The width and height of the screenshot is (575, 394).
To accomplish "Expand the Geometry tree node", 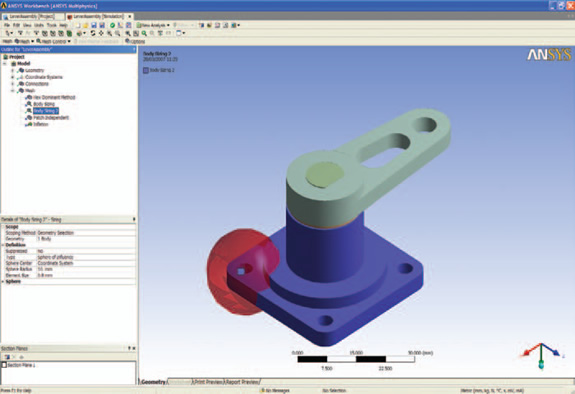I will pos(12,70).
